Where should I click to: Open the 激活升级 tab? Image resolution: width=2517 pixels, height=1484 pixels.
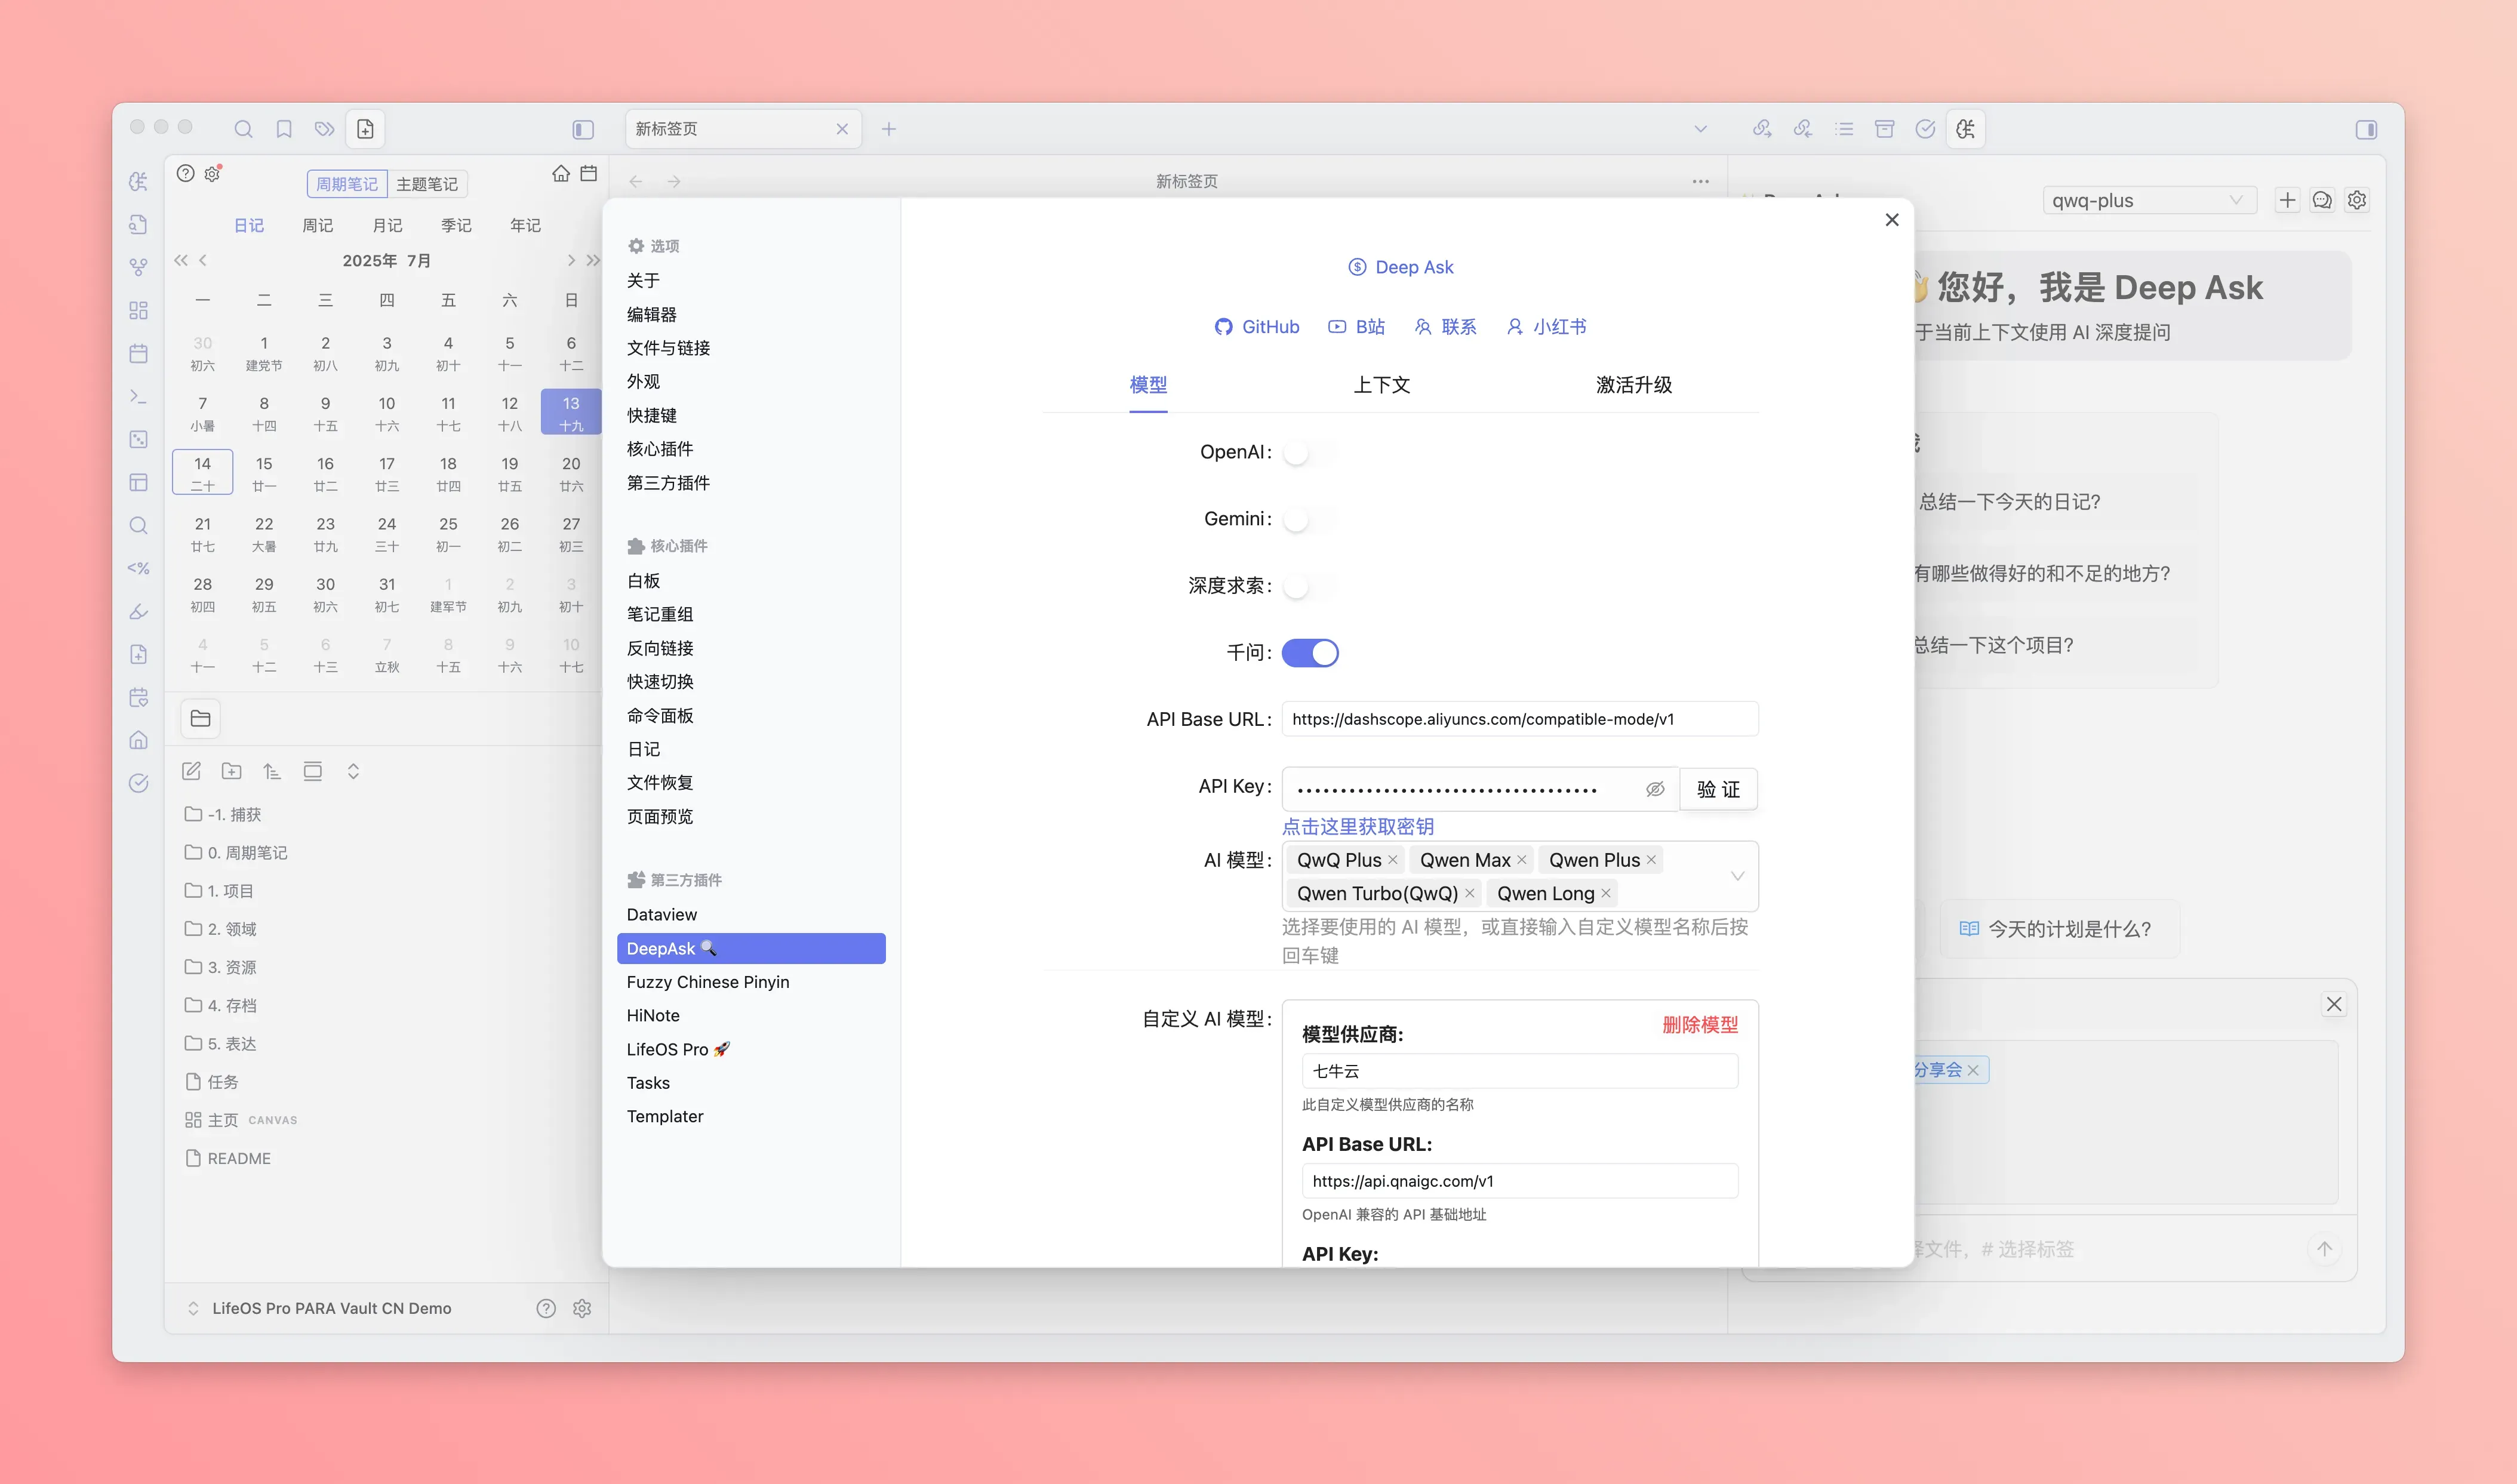[1633, 385]
